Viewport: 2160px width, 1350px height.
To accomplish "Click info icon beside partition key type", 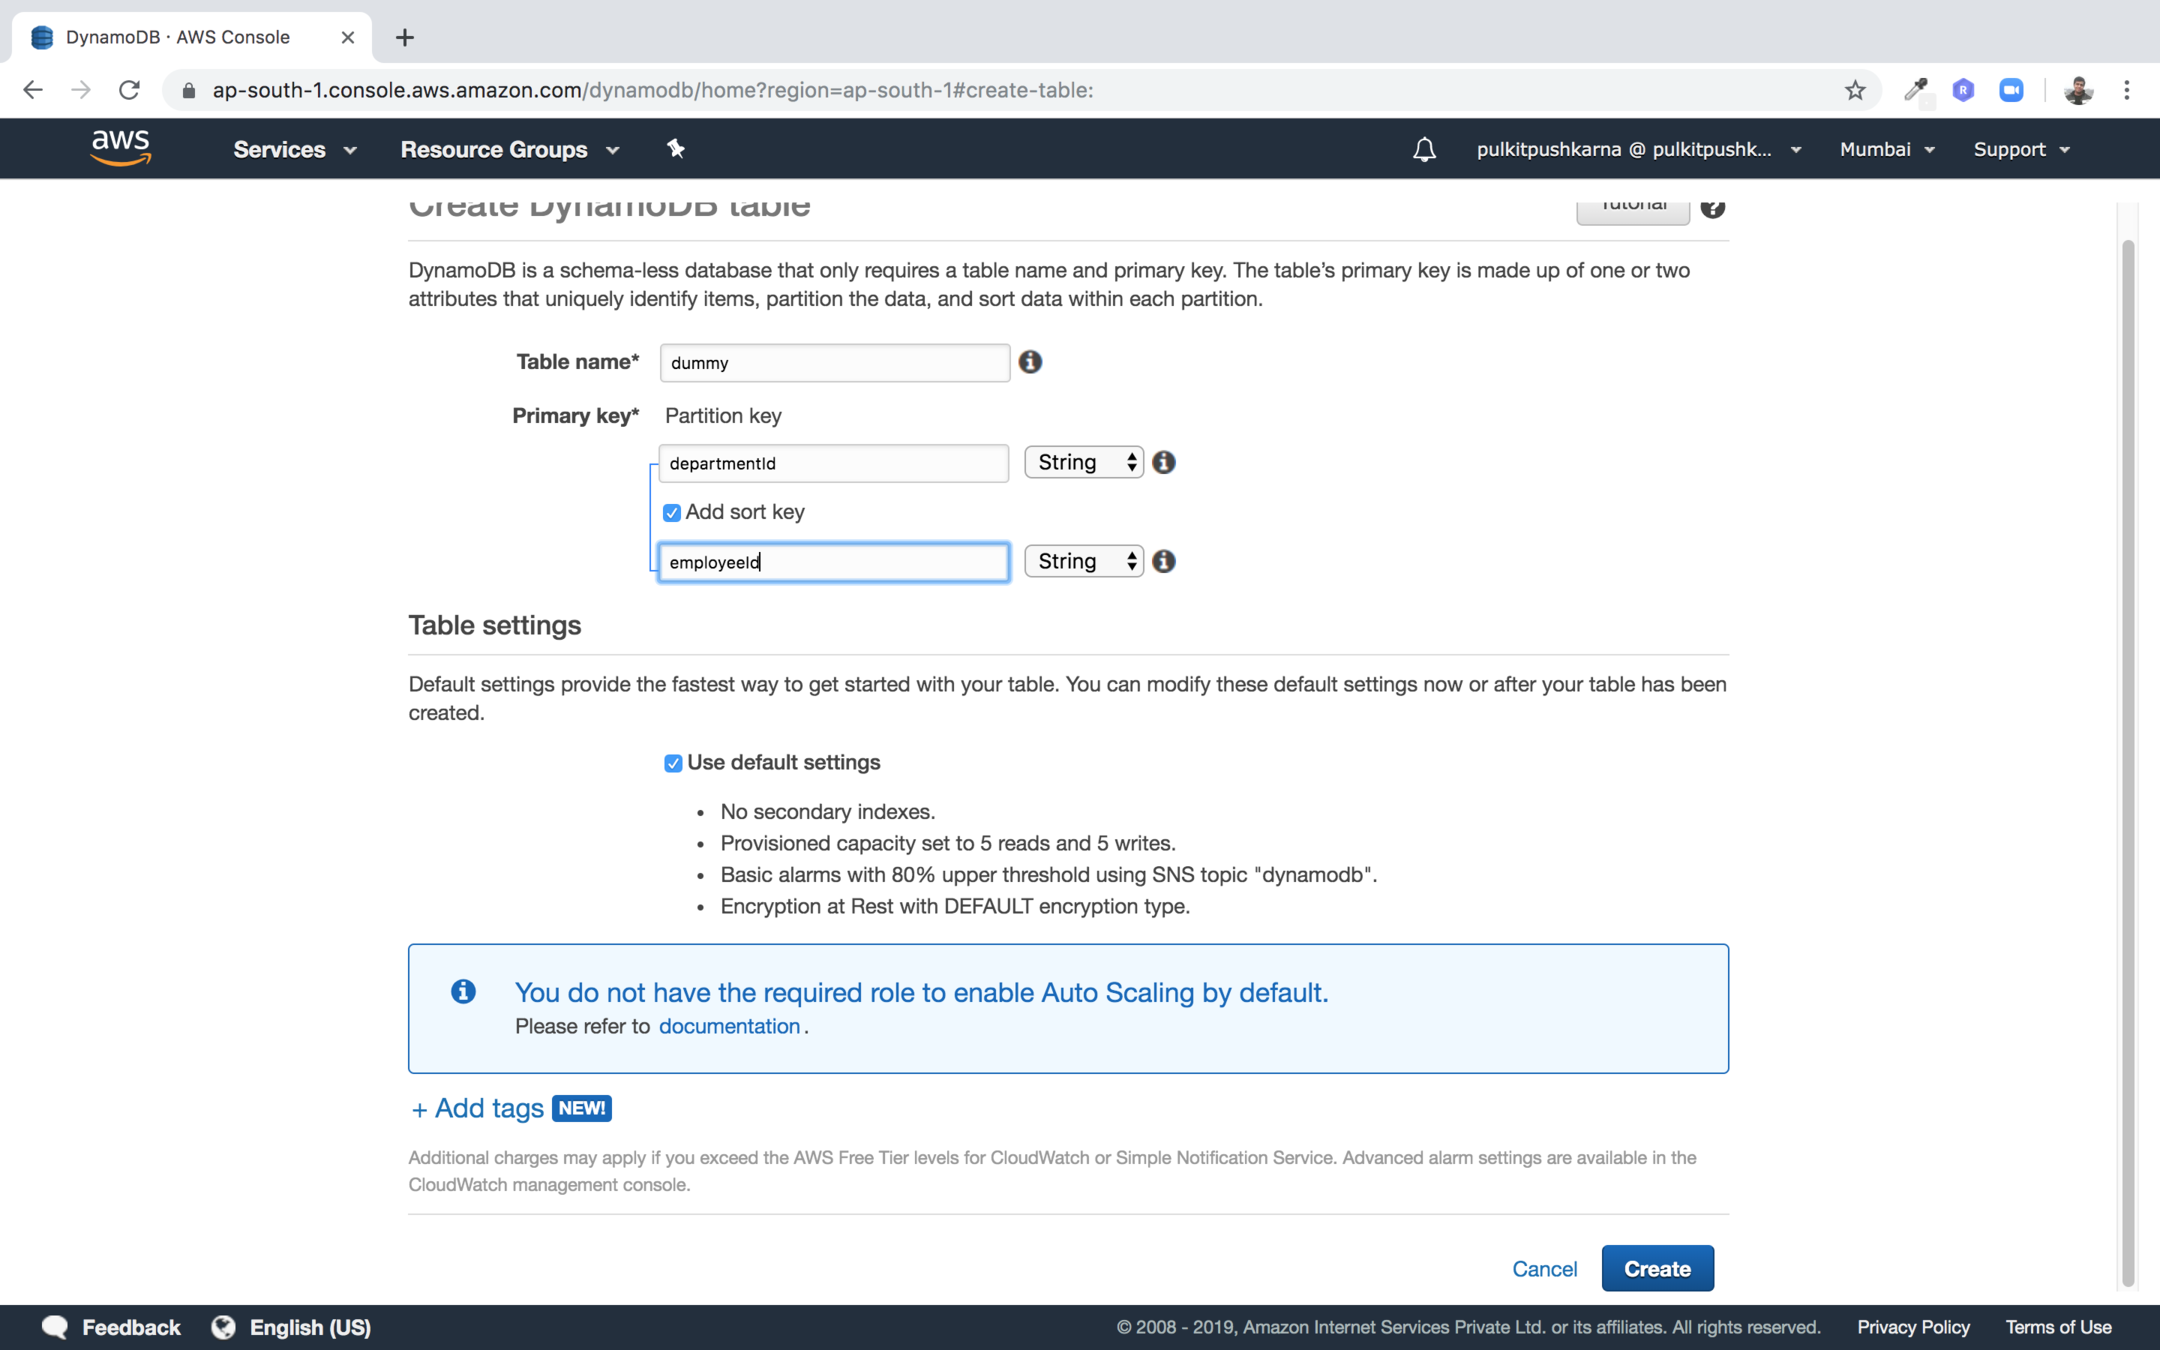I will pos(1164,462).
